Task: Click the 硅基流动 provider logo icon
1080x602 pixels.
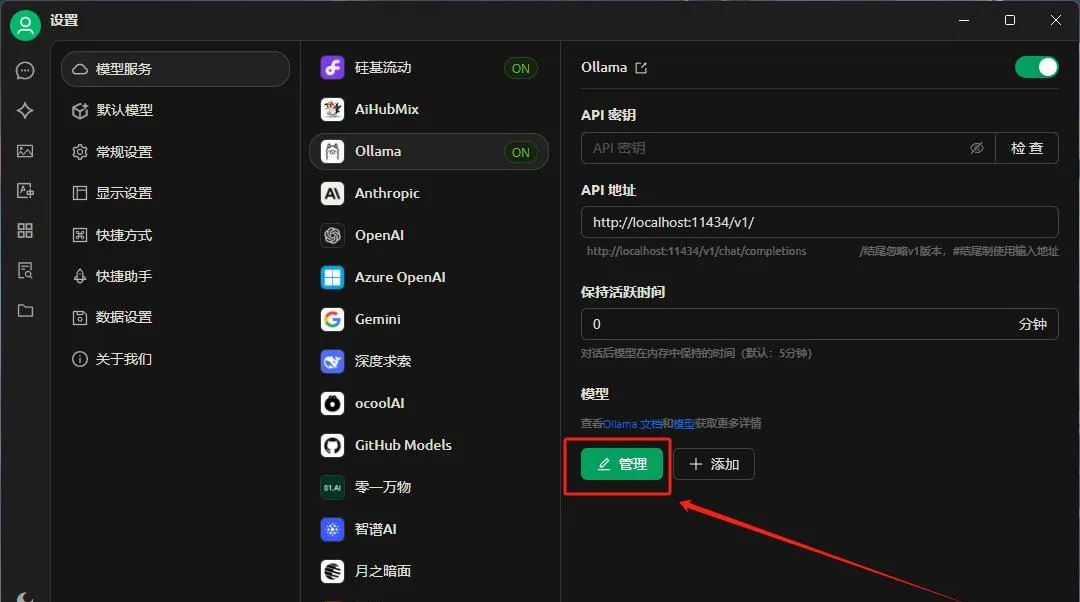Action: pyautogui.click(x=333, y=68)
